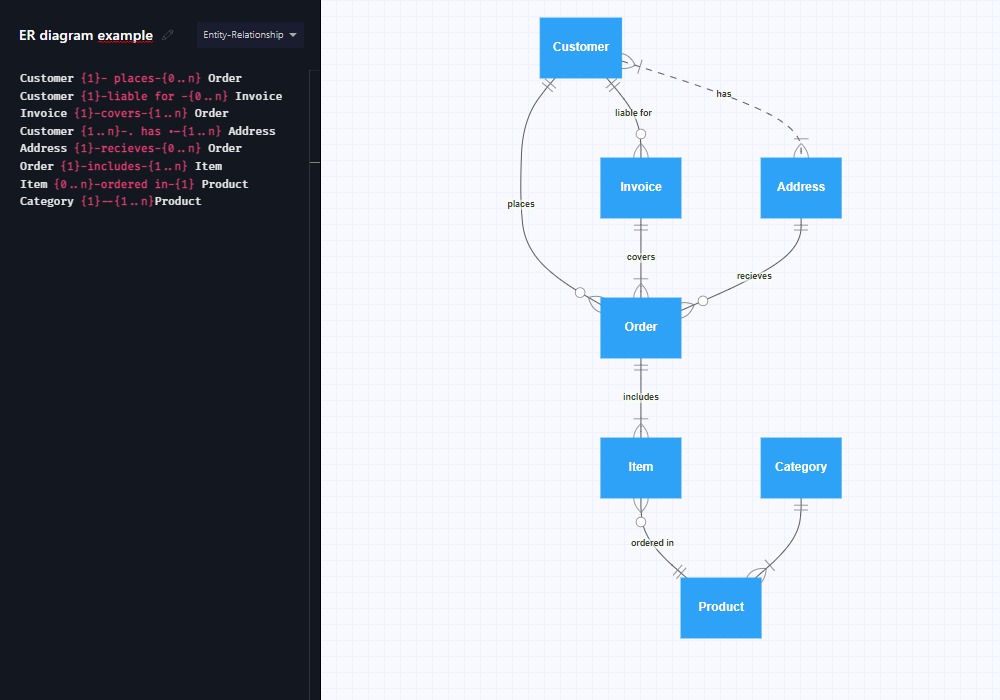Click the 'recieves' relationship label

(x=754, y=276)
